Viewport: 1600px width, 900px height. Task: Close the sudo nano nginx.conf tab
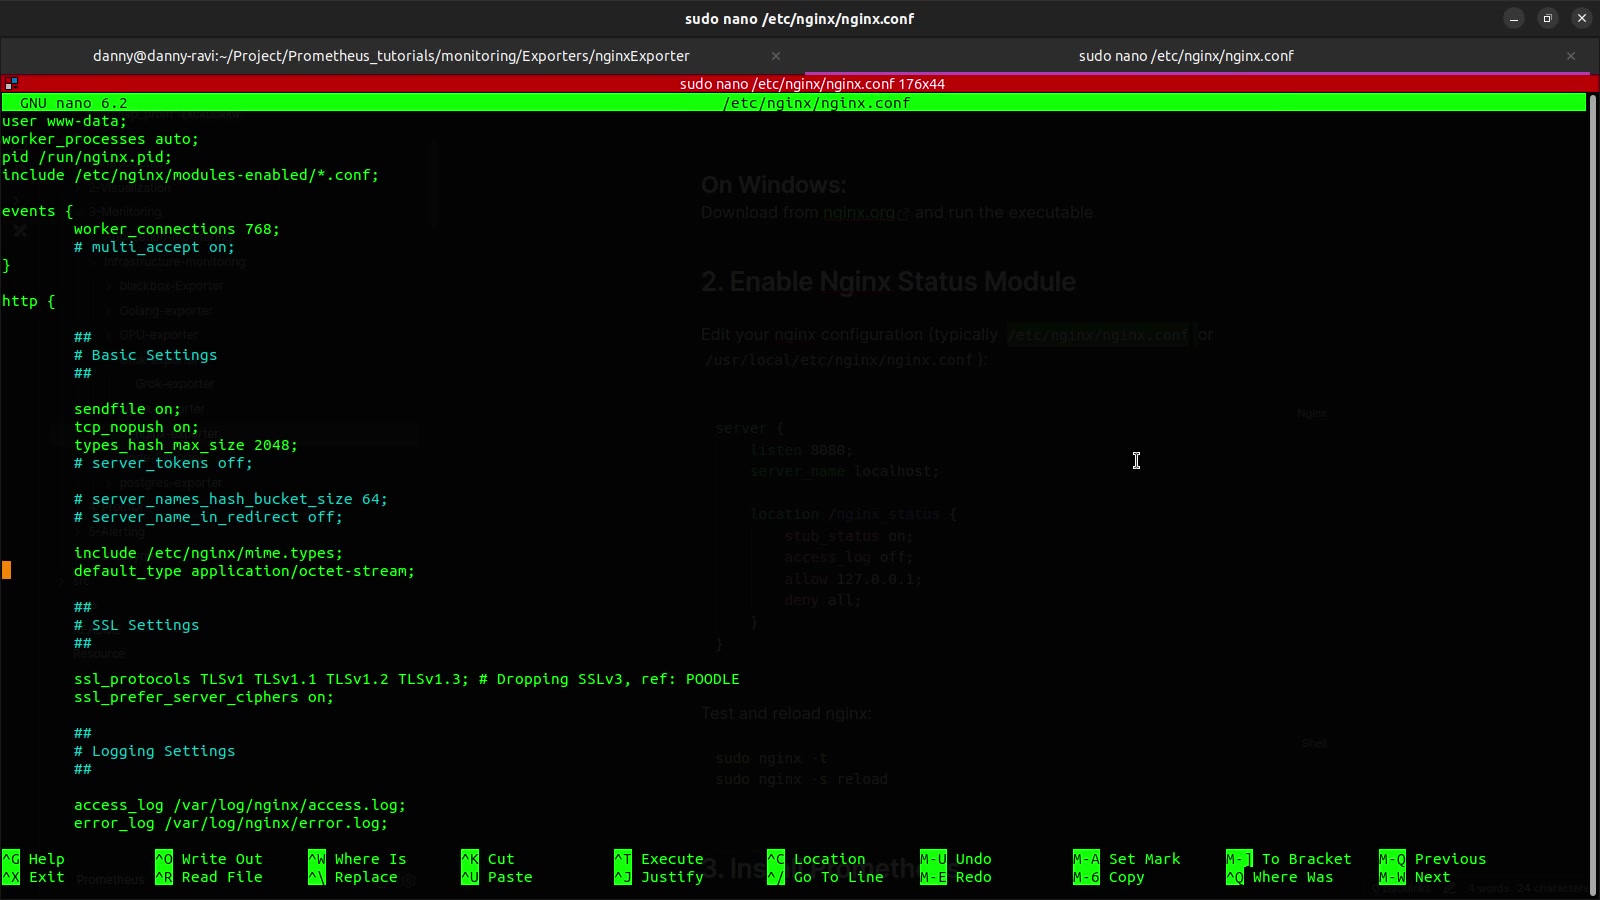[1571, 56]
